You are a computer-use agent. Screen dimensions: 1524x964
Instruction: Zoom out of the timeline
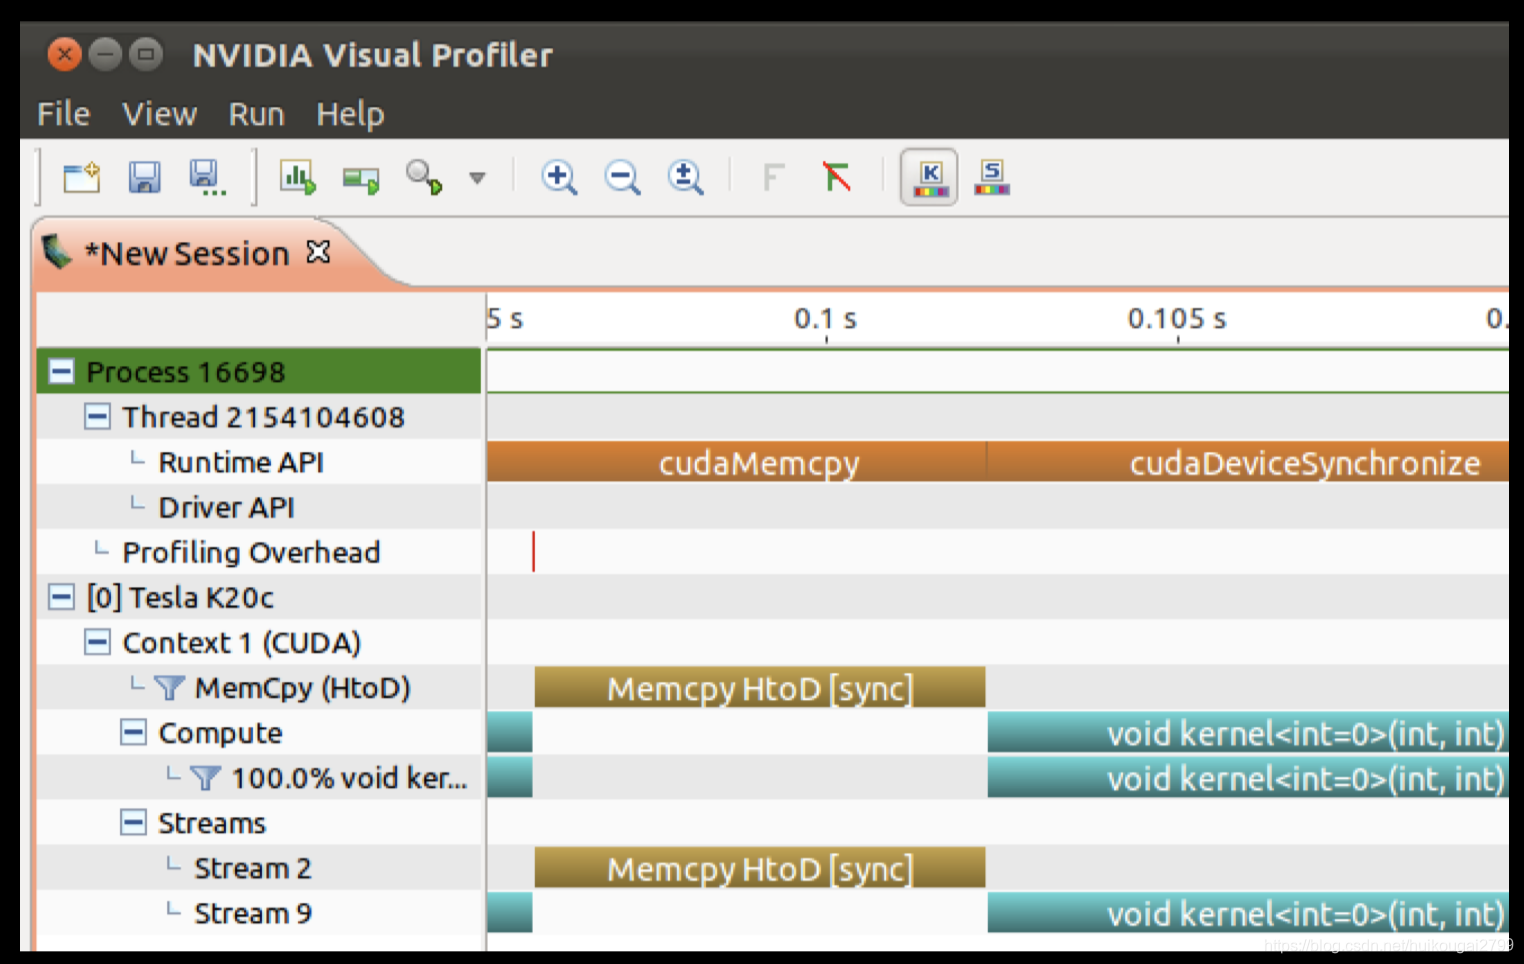(x=622, y=178)
